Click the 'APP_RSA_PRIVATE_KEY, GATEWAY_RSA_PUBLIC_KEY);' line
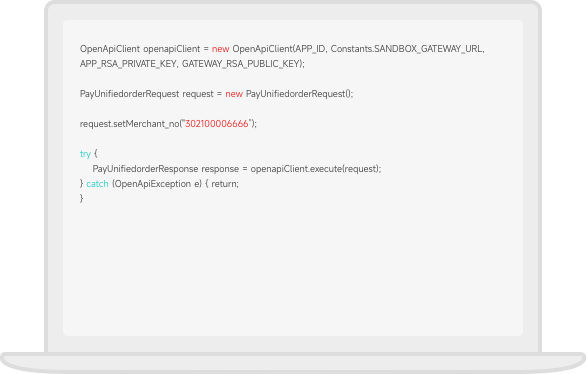 (192, 64)
